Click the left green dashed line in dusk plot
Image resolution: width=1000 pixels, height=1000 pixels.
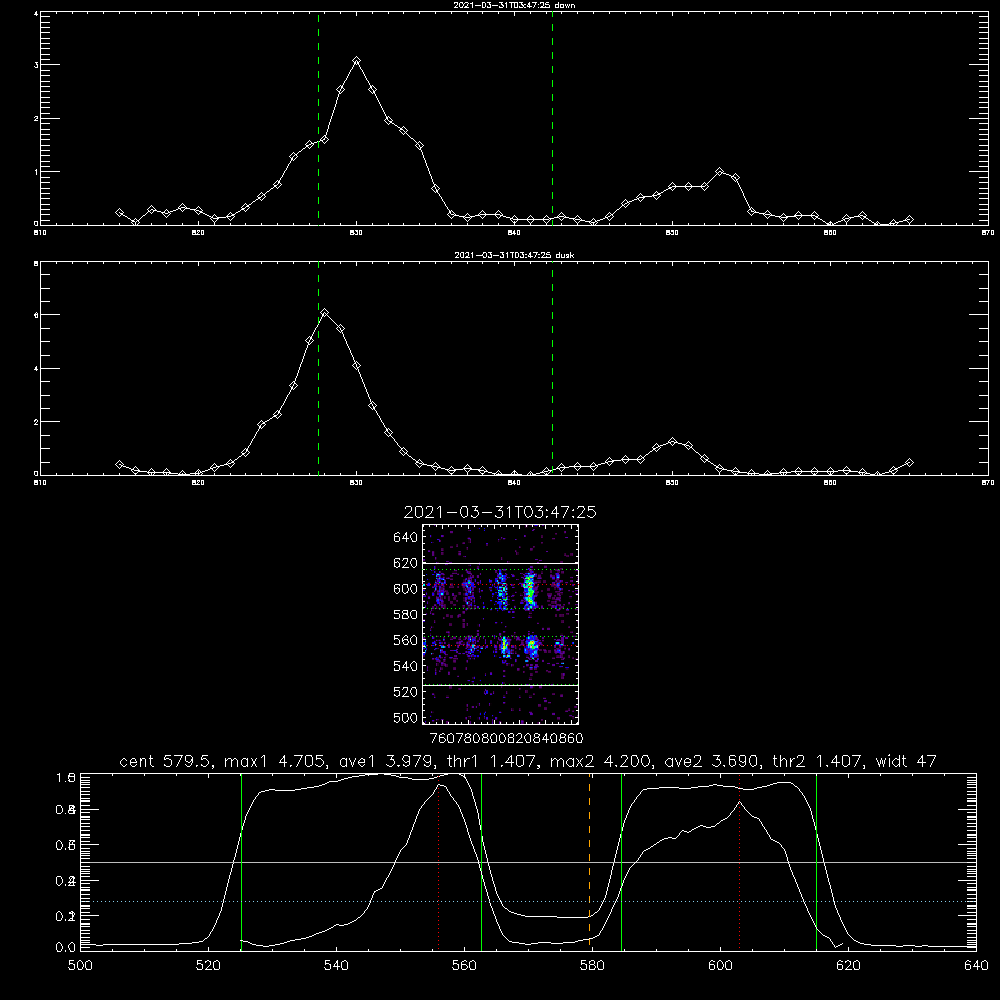pos(318,368)
